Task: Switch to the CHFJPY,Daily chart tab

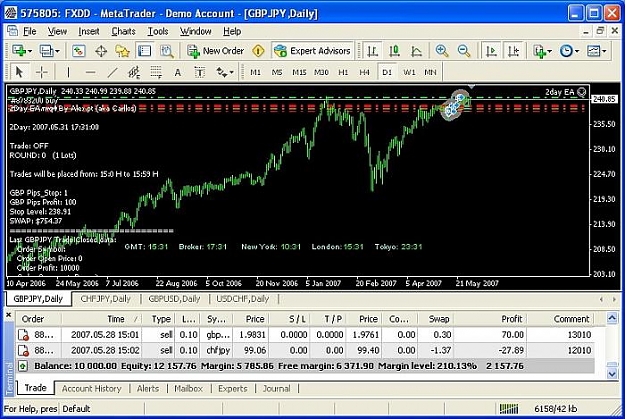Action: 106,299
